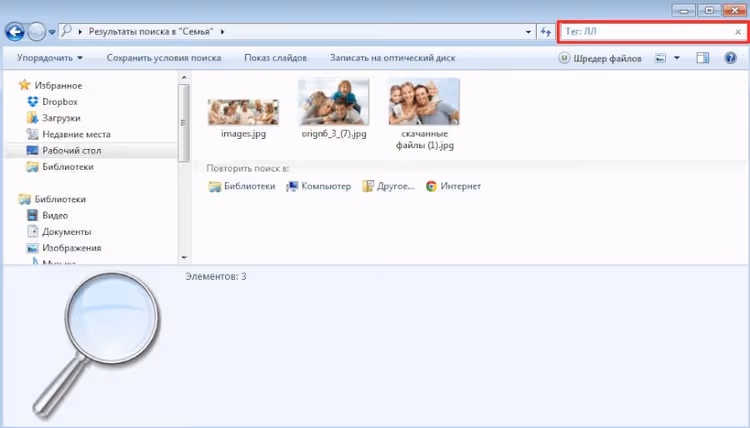Click the Изображения library icon
750x428 pixels.
coord(33,248)
